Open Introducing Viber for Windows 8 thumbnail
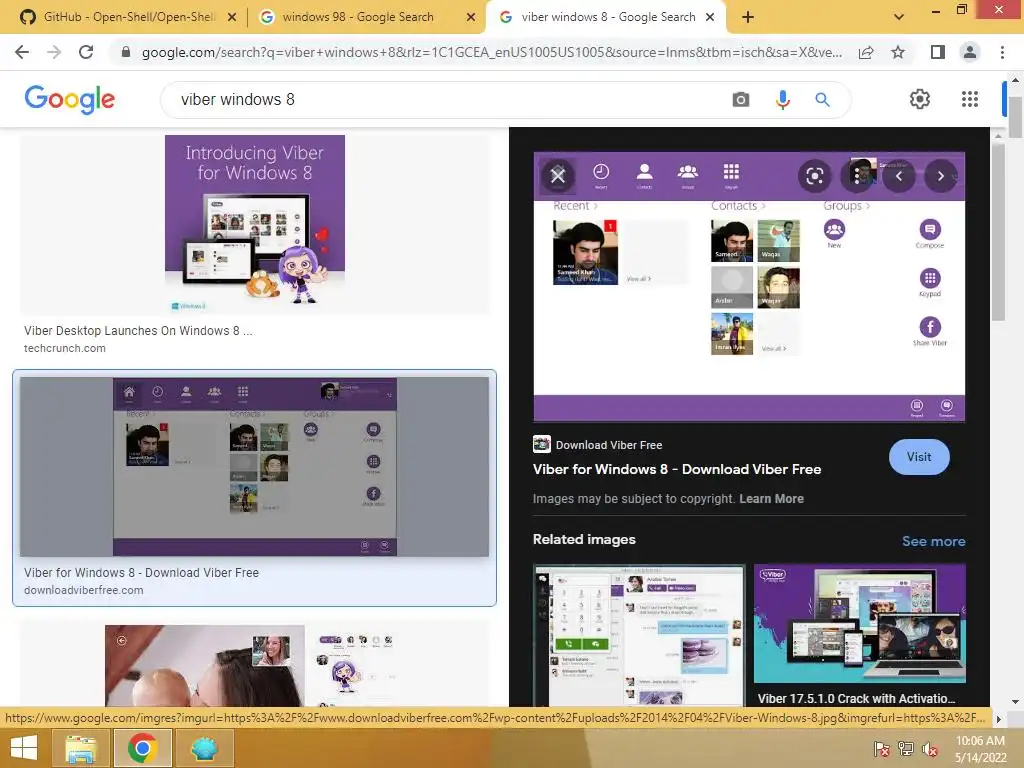1024x768 pixels. [255, 224]
